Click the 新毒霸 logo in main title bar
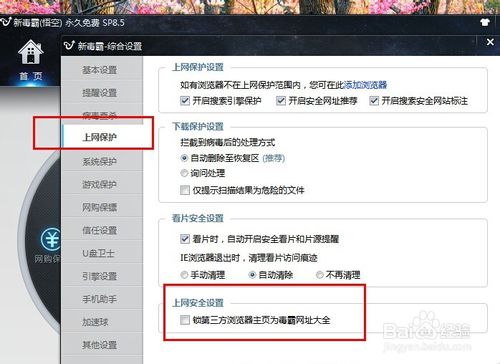 [5, 23]
